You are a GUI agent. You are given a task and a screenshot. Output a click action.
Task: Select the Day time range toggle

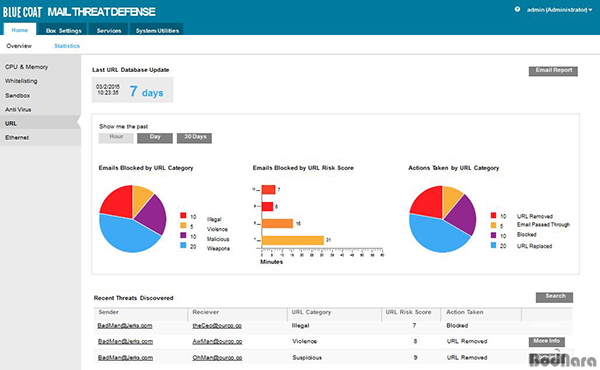pos(155,138)
